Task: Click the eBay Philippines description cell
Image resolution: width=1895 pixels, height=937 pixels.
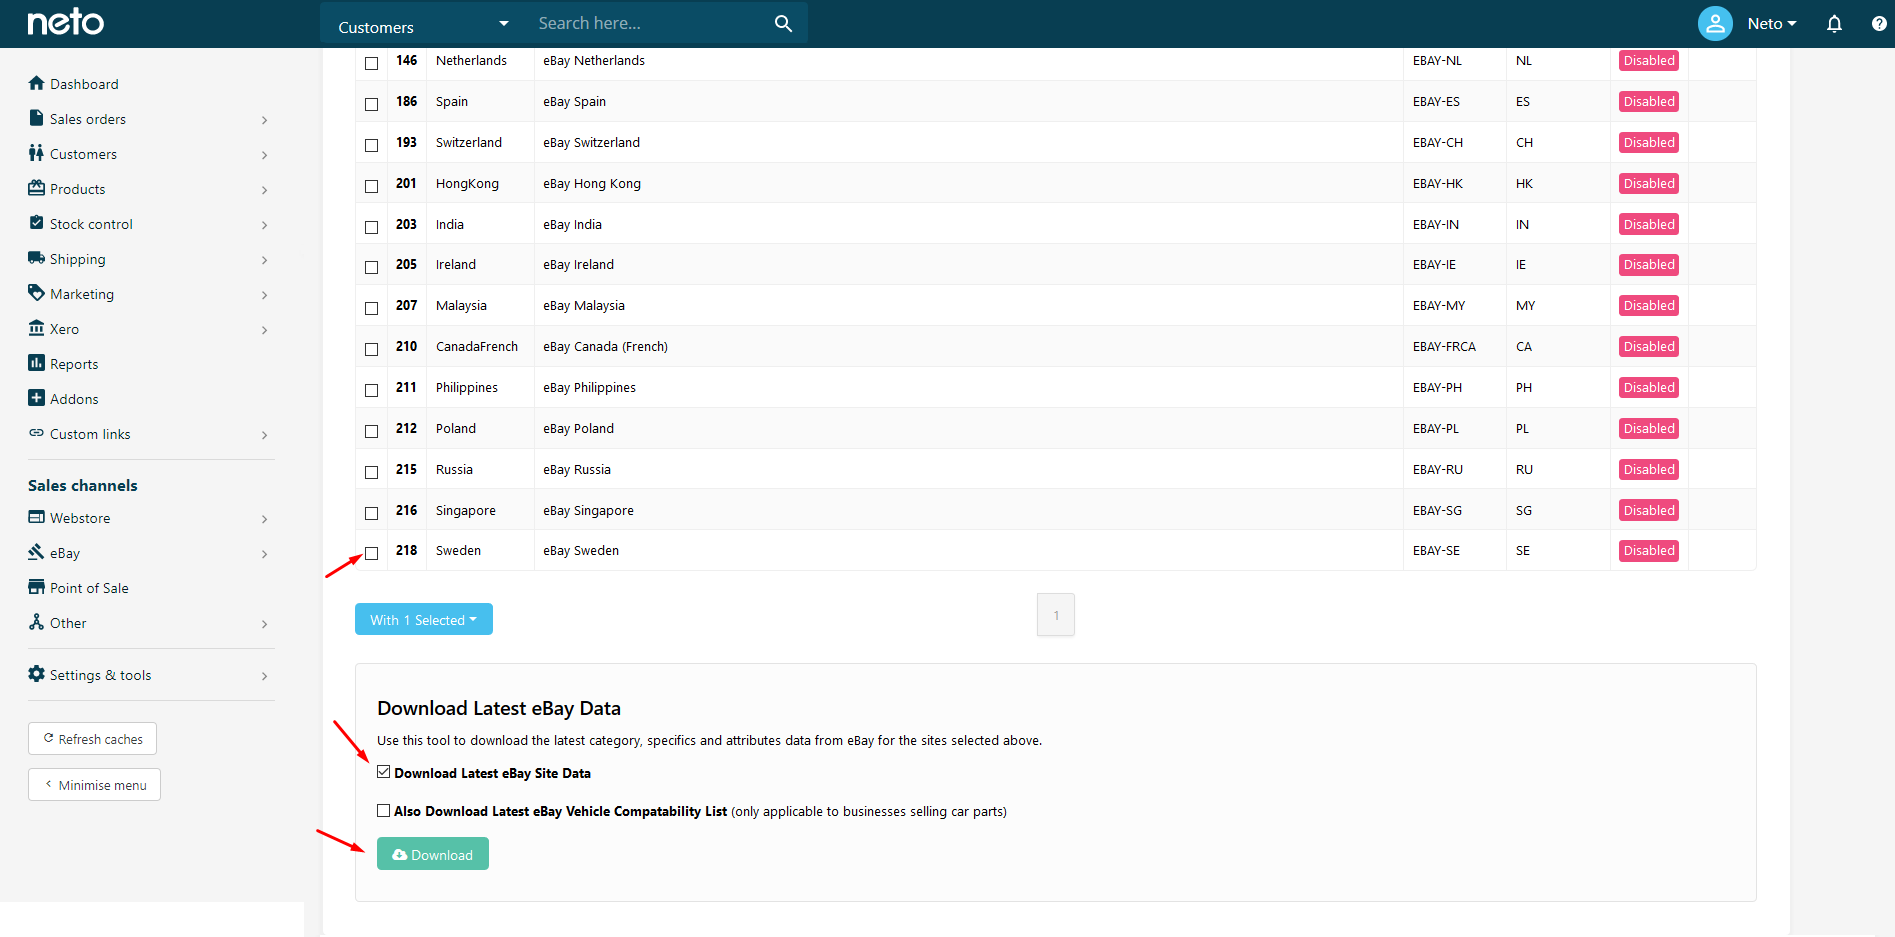Action: tap(969, 387)
